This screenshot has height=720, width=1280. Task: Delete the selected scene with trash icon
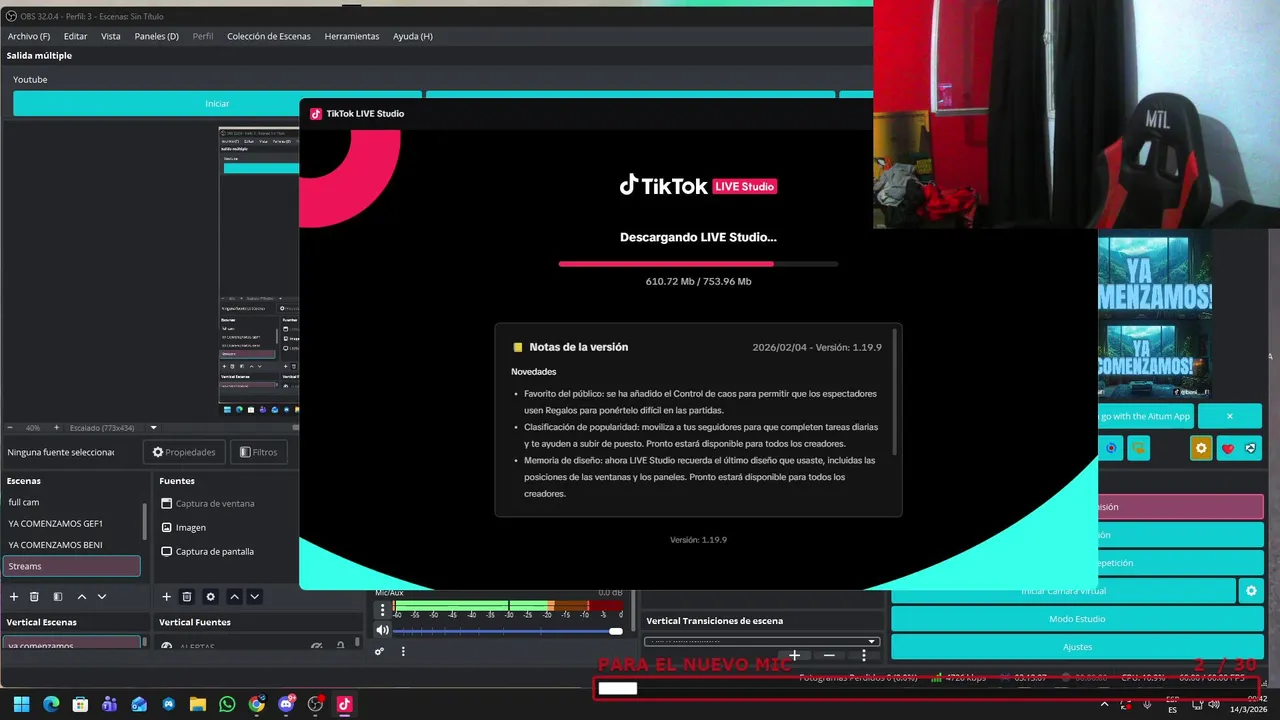pyautogui.click(x=34, y=597)
